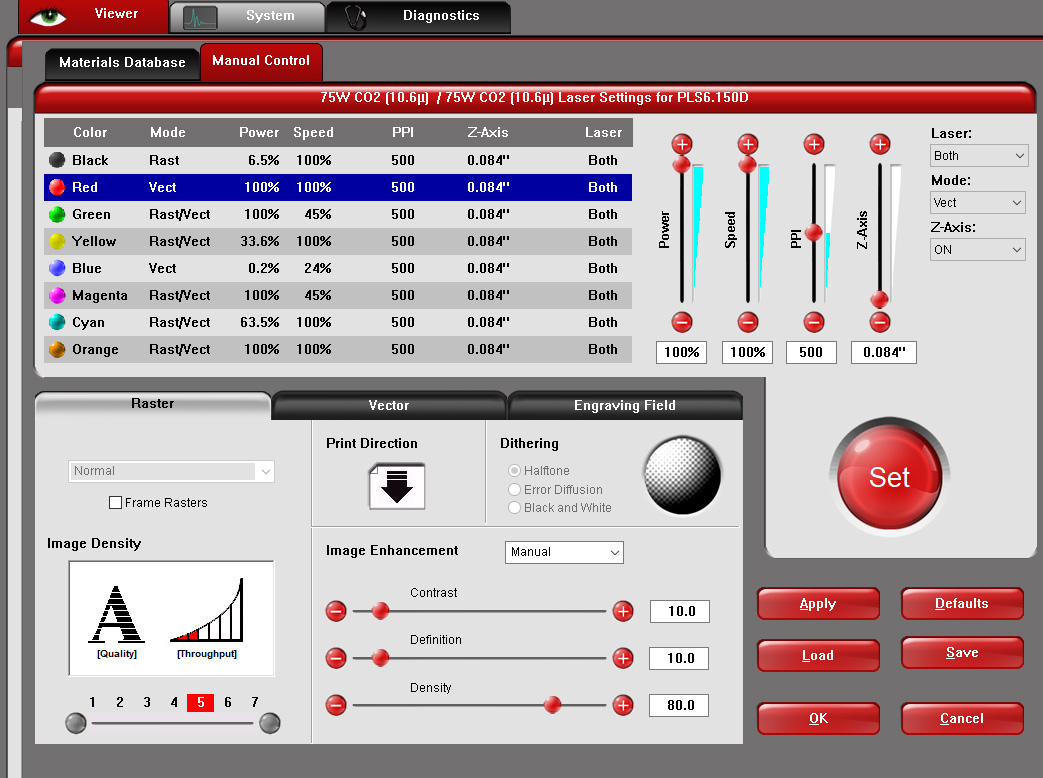Decrease Density with the minus icon
The width and height of the screenshot is (1043, 778).
pyautogui.click(x=336, y=705)
